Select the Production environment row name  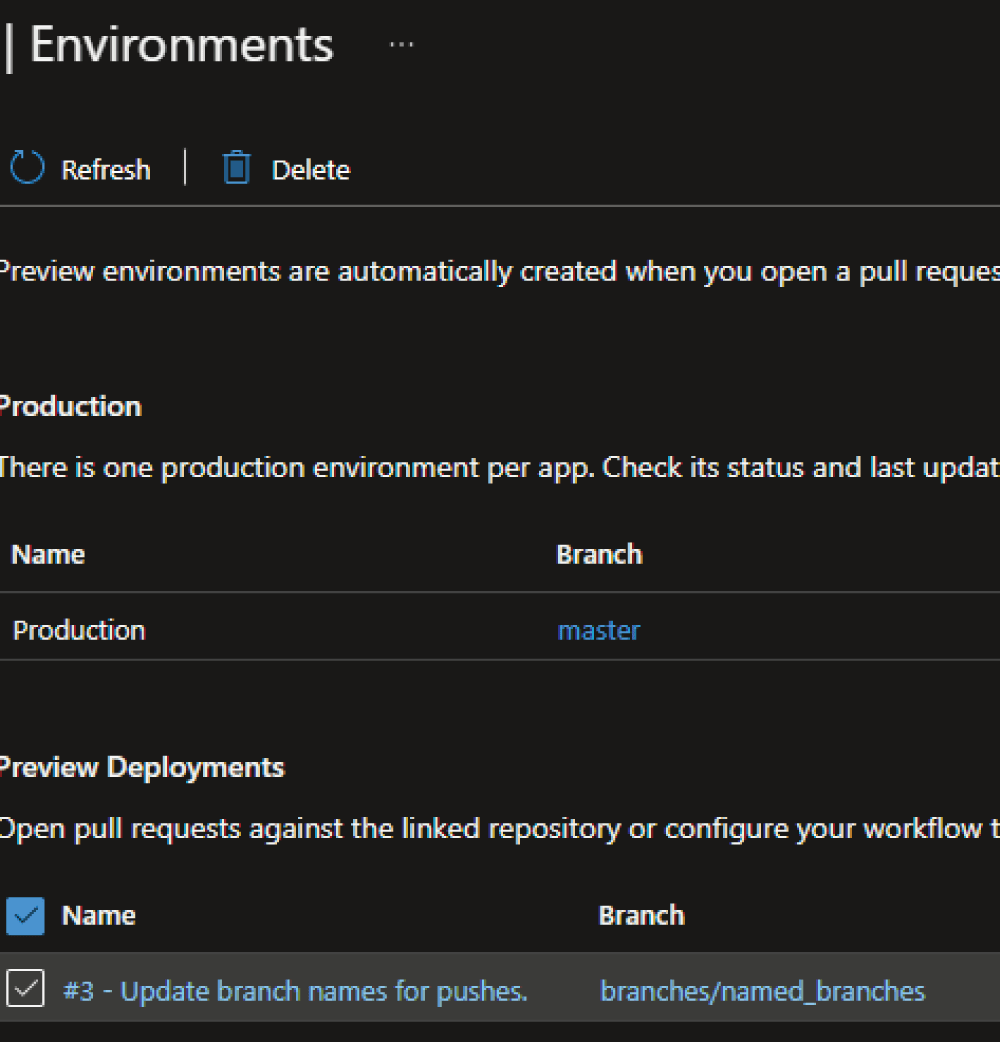coord(79,630)
